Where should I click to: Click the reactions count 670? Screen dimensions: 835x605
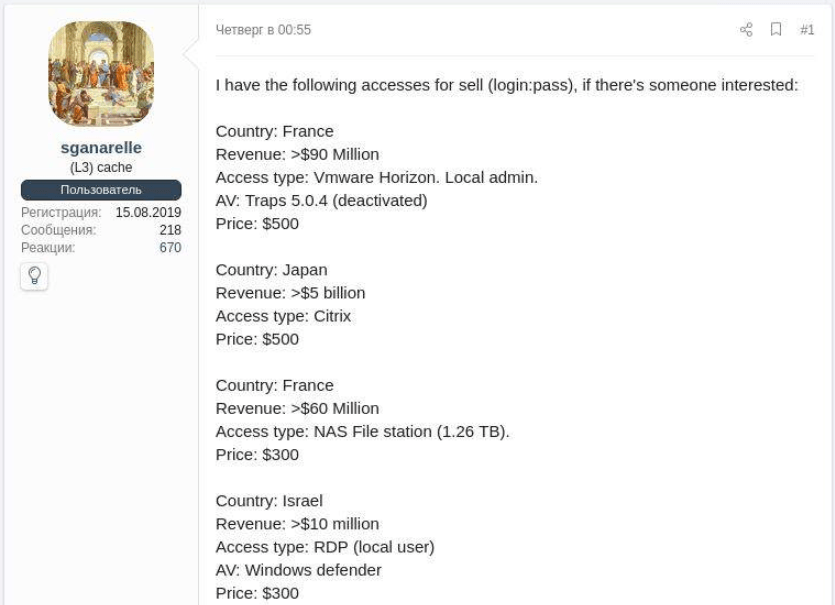pos(170,247)
